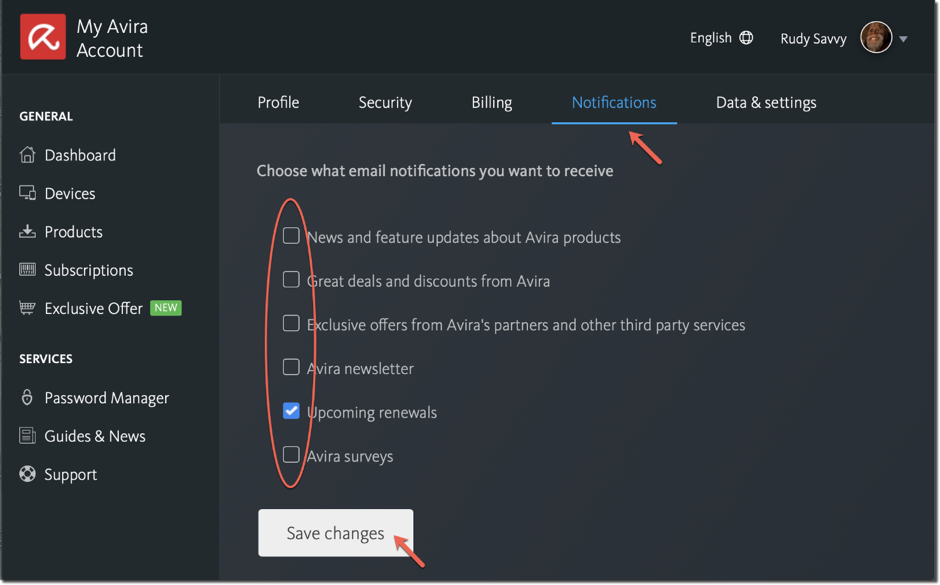This screenshot has width=940, height=585.
Task: Tick the Avira newsletter checkbox
Action: 291,367
